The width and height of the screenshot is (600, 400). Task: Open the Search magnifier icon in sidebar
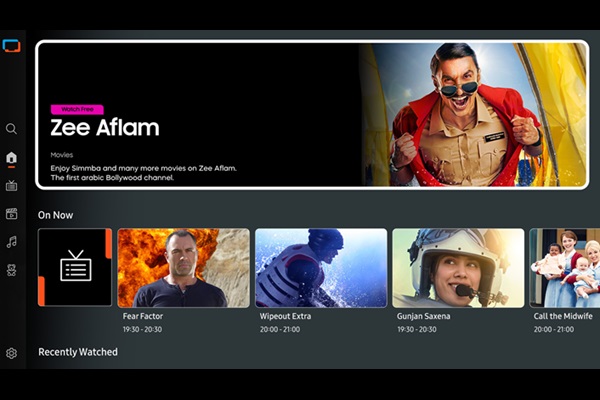tap(11, 129)
